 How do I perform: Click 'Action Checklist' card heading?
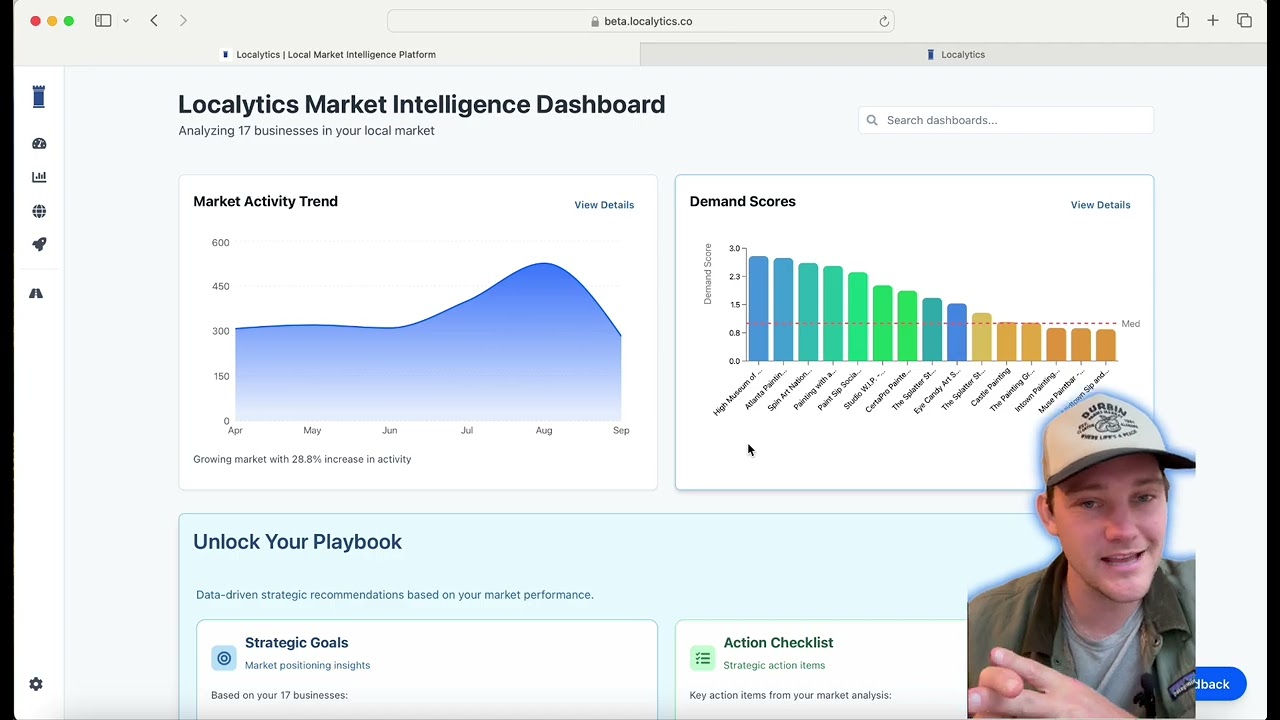click(778, 643)
